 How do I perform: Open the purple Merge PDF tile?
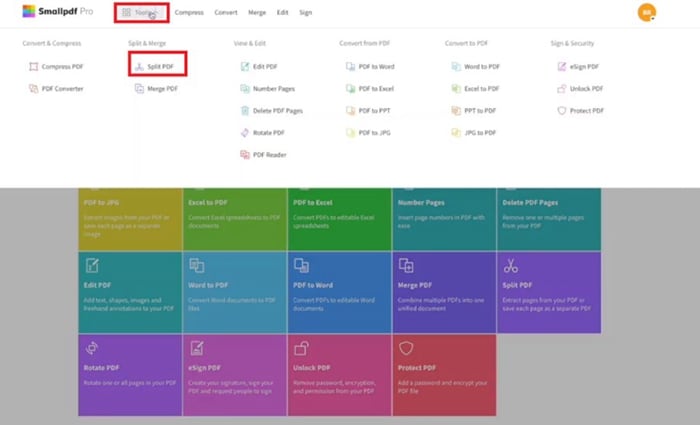click(444, 290)
